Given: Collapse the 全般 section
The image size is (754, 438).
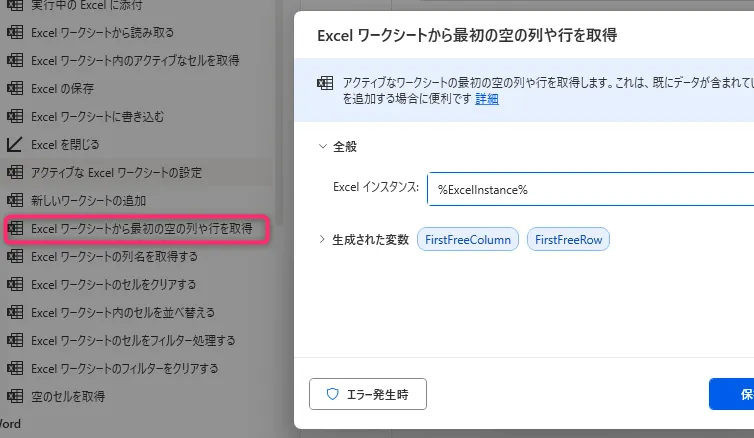Looking at the screenshot, I should (x=322, y=146).
